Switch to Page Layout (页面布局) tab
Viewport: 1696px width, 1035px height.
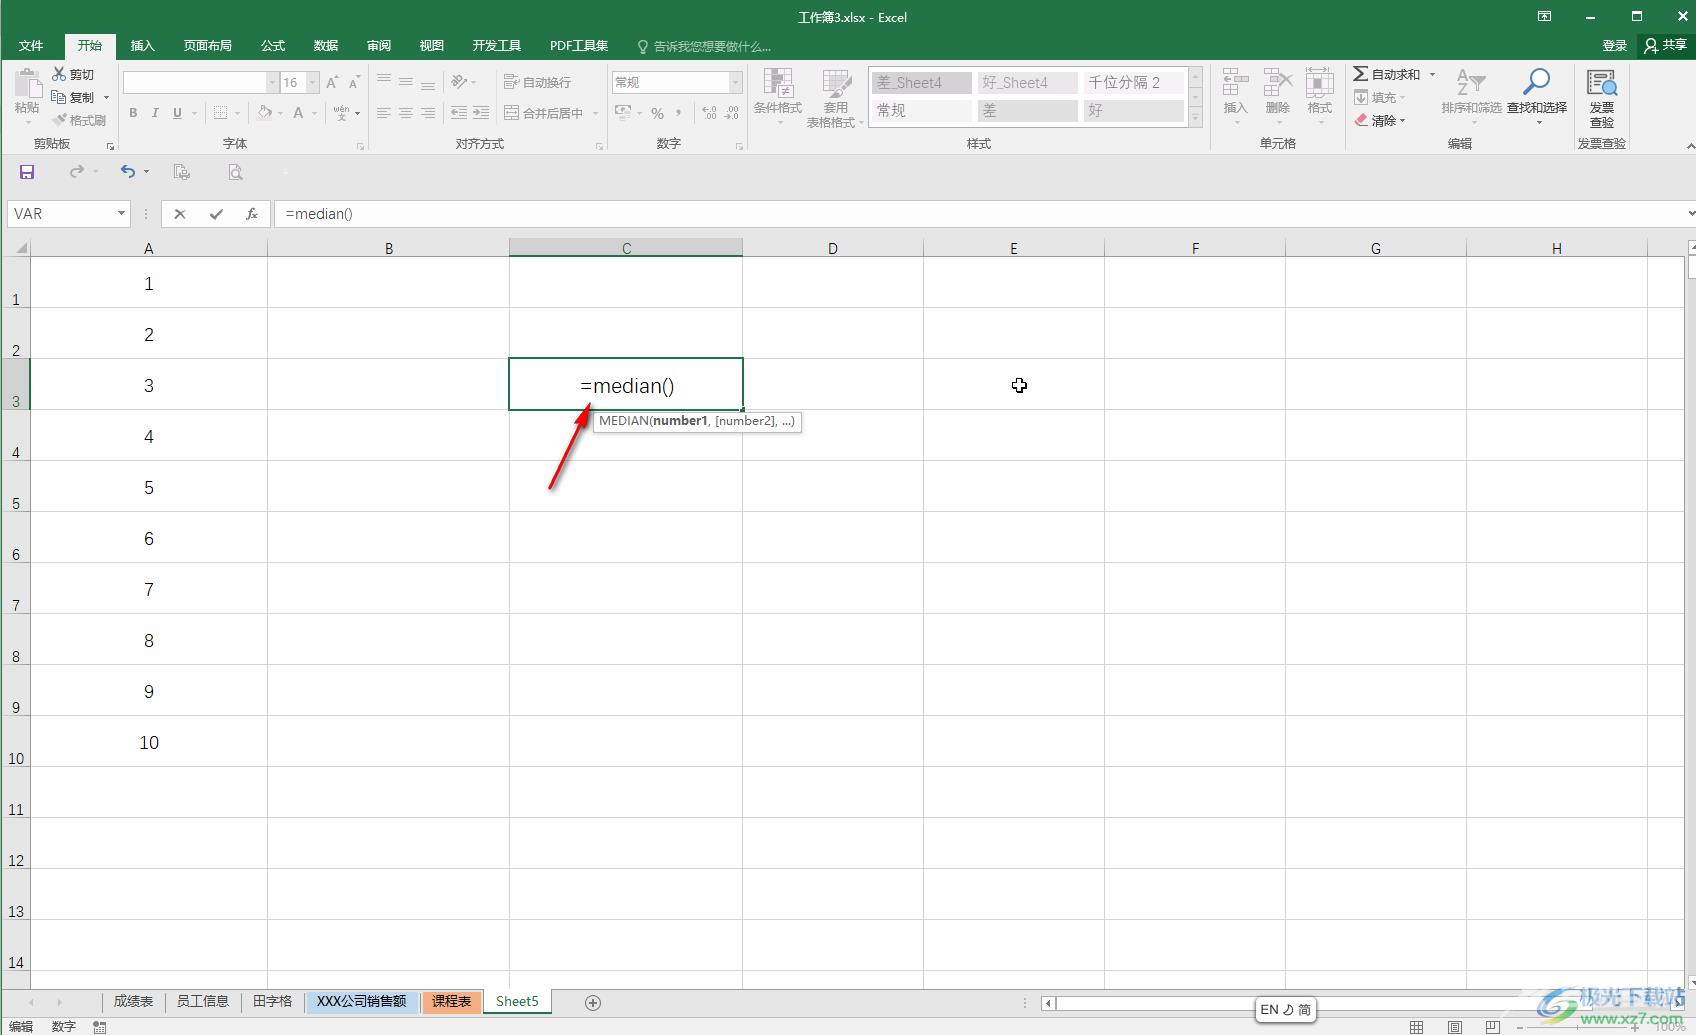click(x=208, y=46)
